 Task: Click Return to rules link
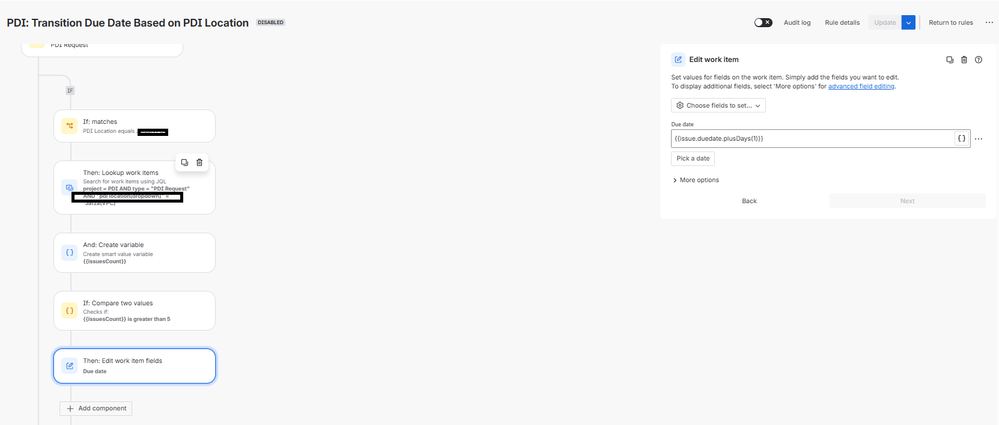click(951, 22)
